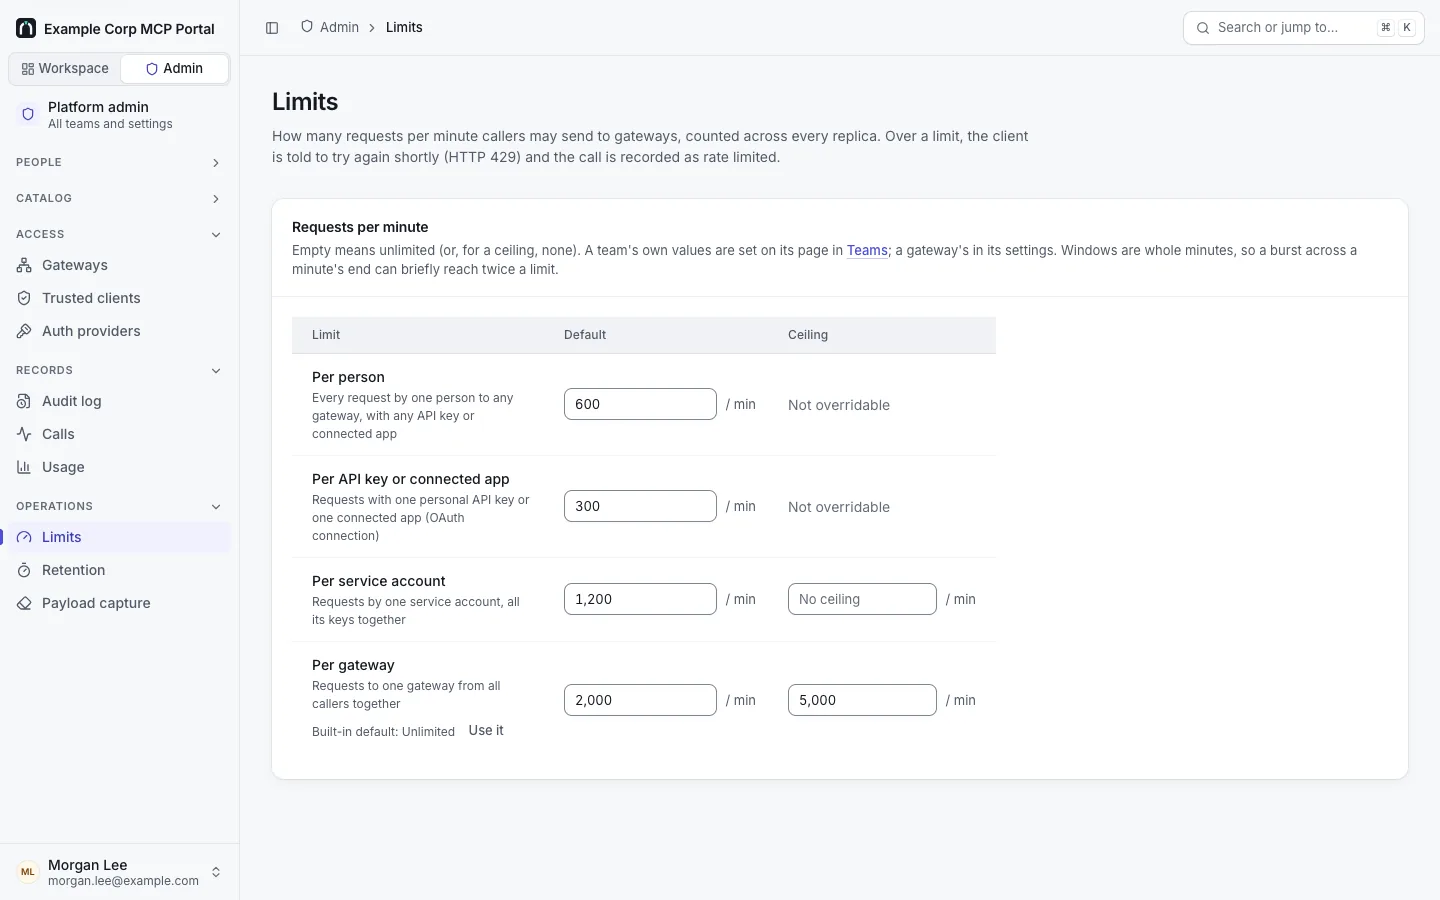Click the Limits gauge icon

[24, 537]
